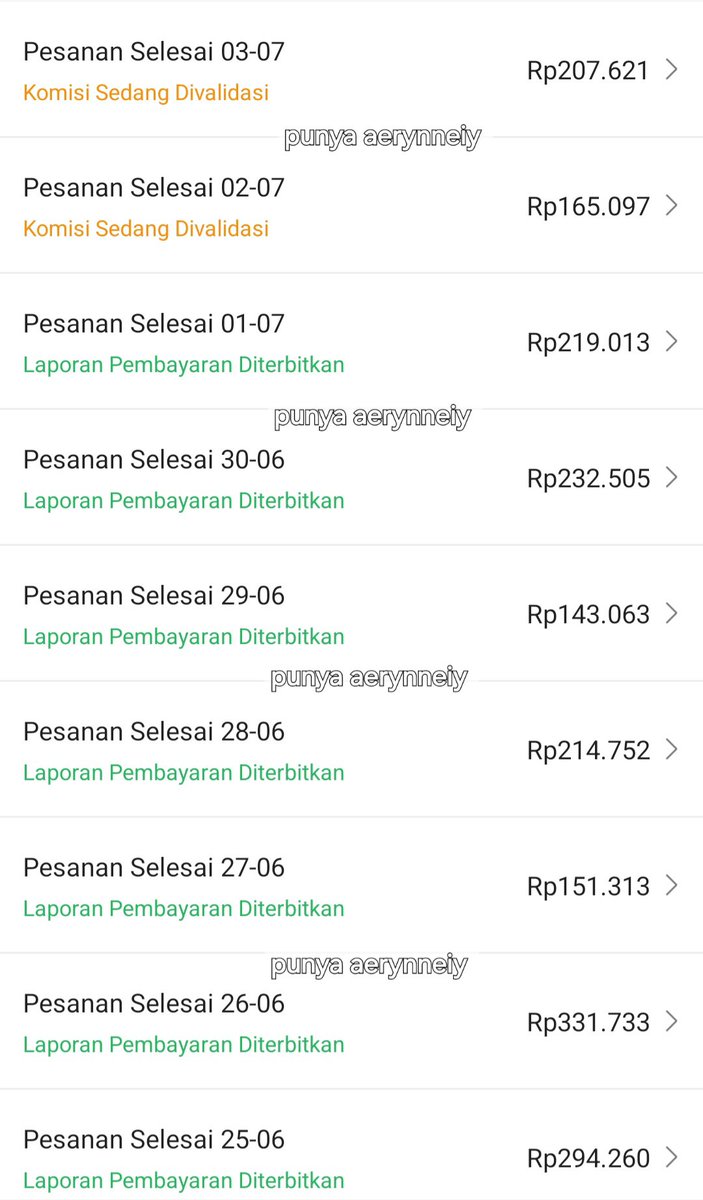This screenshot has width=703, height=1200.
Task: Click Laporan Pembayaran Diterbitkan under 29-06
Action: [184, 637]
